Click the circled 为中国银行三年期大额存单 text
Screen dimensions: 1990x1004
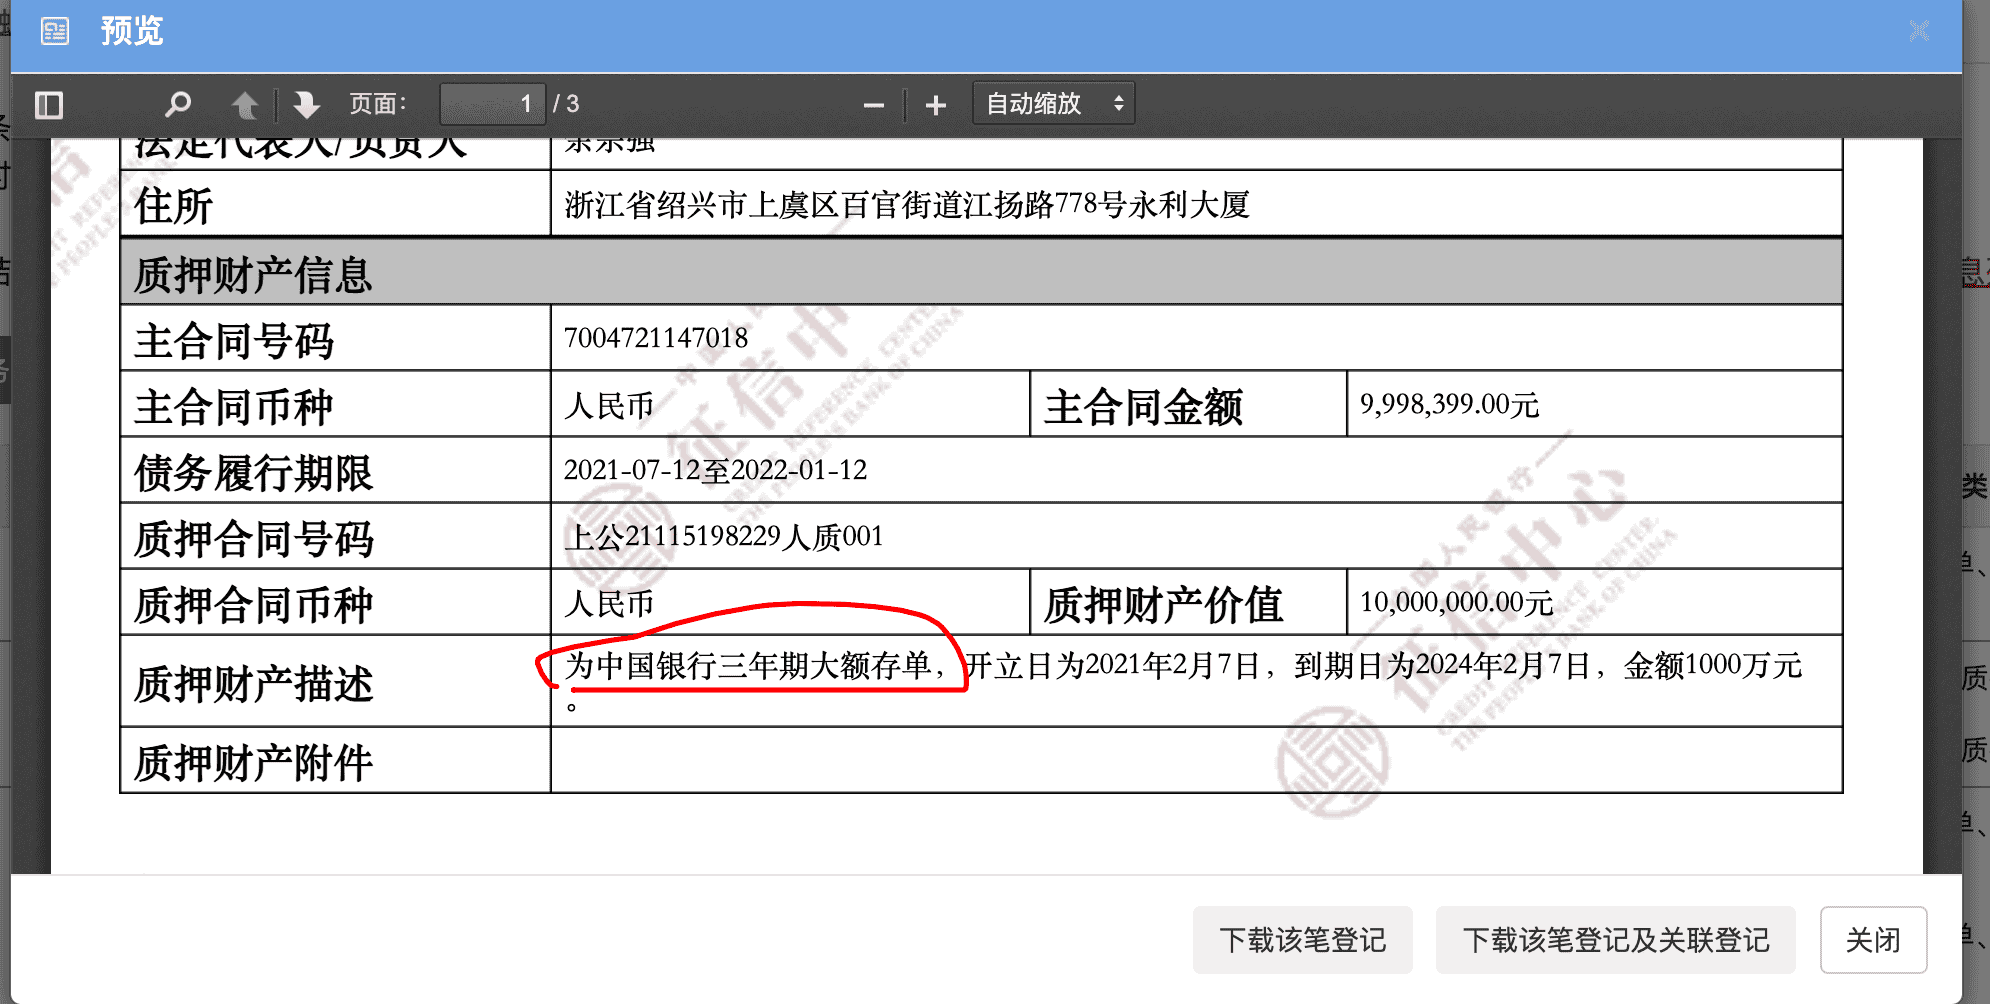(748, 666)
